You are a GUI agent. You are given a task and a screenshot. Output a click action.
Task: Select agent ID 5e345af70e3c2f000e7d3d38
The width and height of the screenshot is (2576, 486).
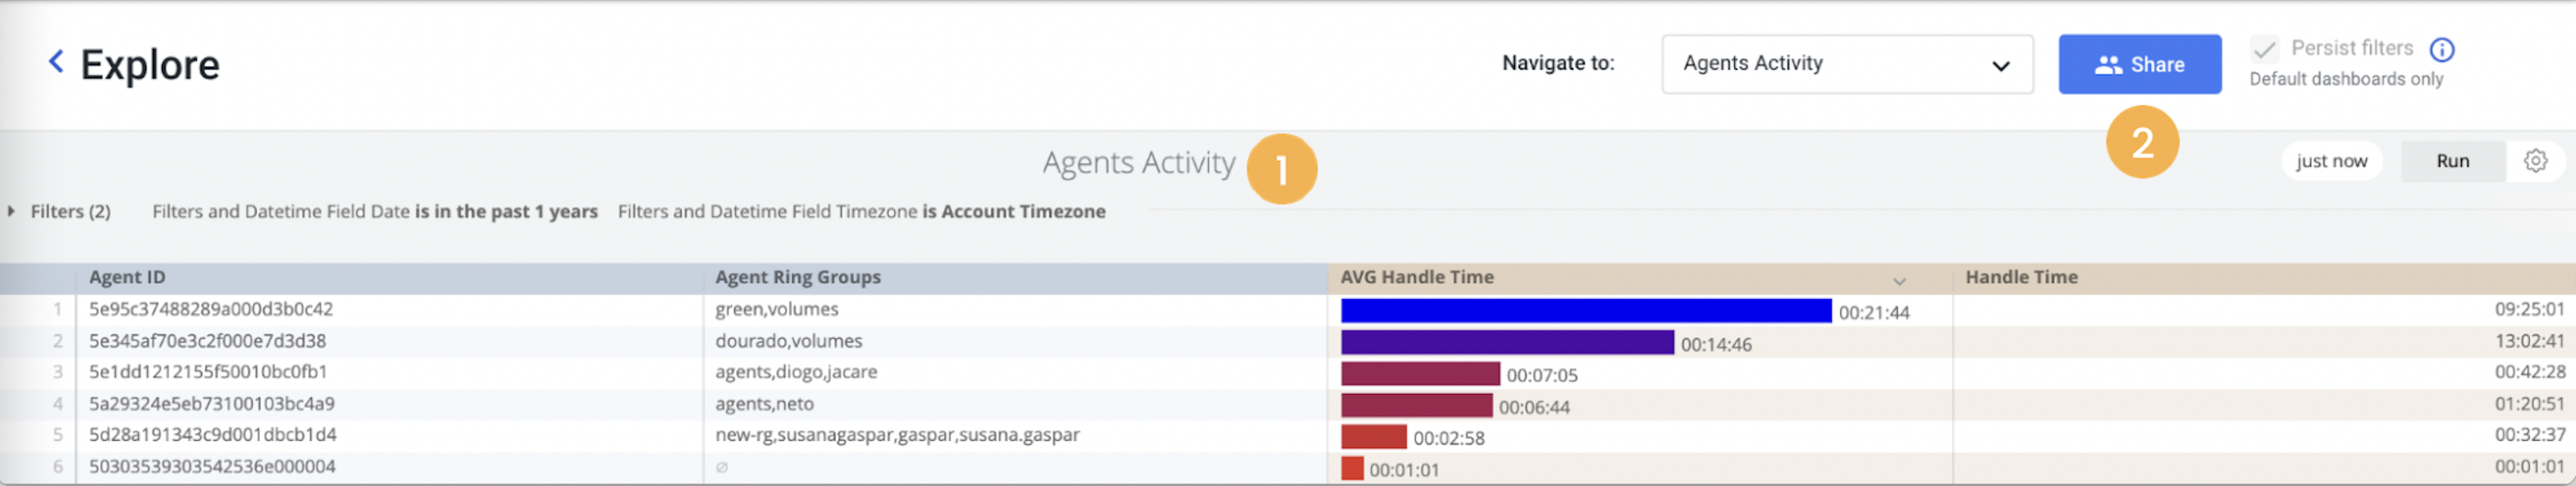point(207,341)
